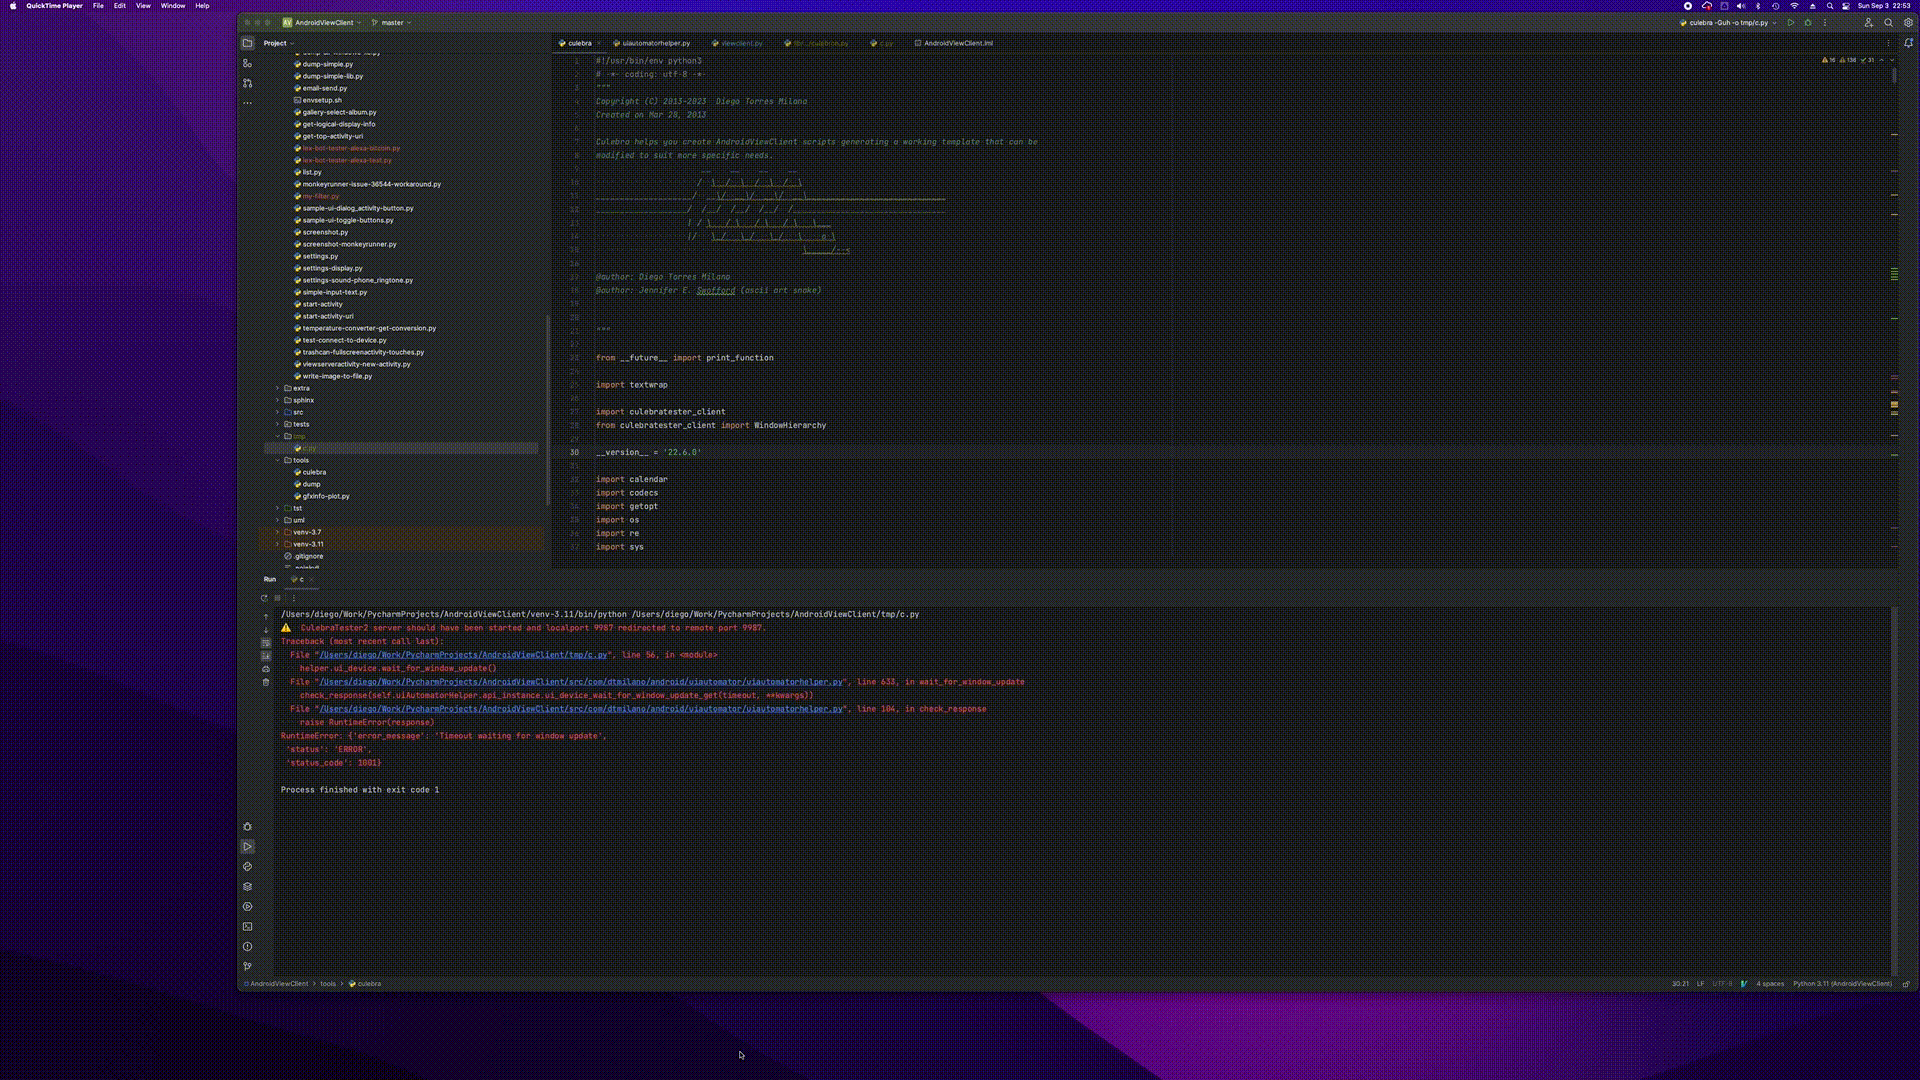Click the Debug bug icon in top toolbar

tap(1808, 22)
